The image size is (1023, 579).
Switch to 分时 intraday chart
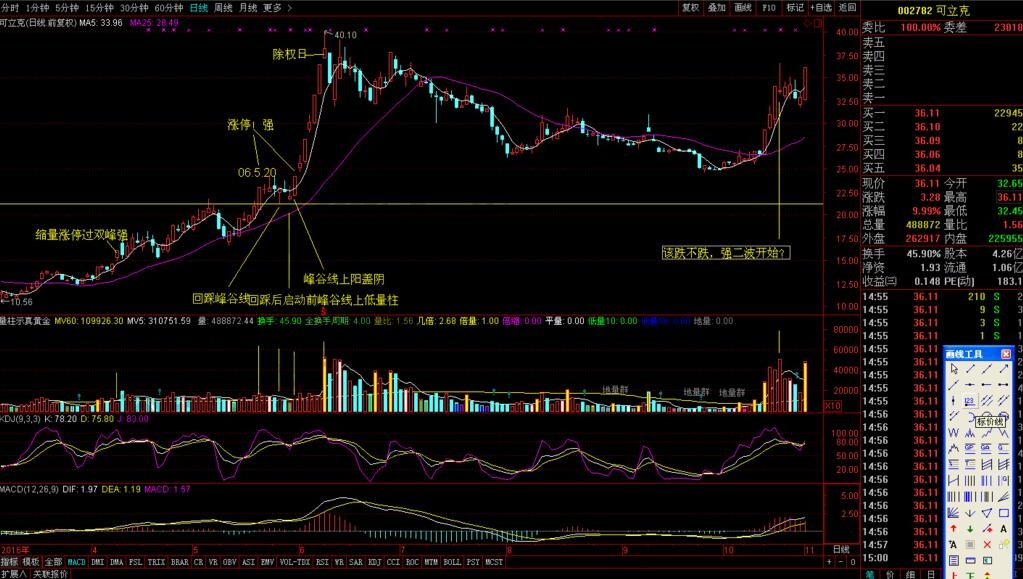(10, 8)
